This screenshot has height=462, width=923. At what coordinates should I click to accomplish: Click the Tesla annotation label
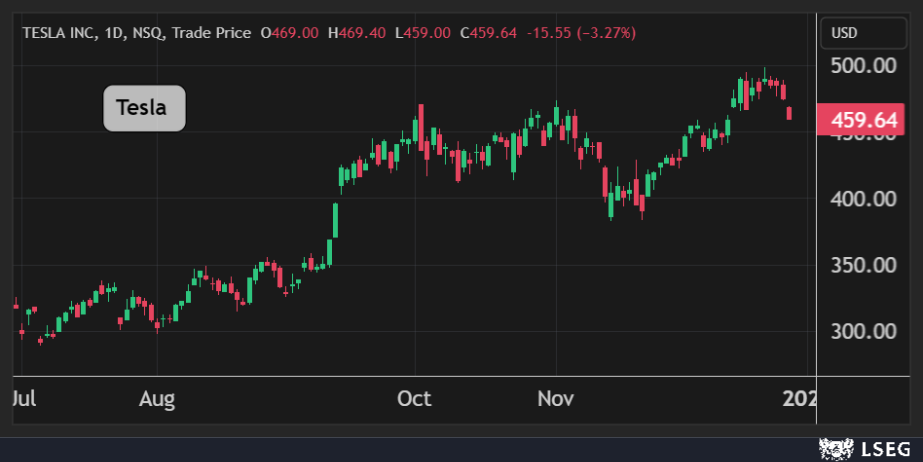point(145,108)
